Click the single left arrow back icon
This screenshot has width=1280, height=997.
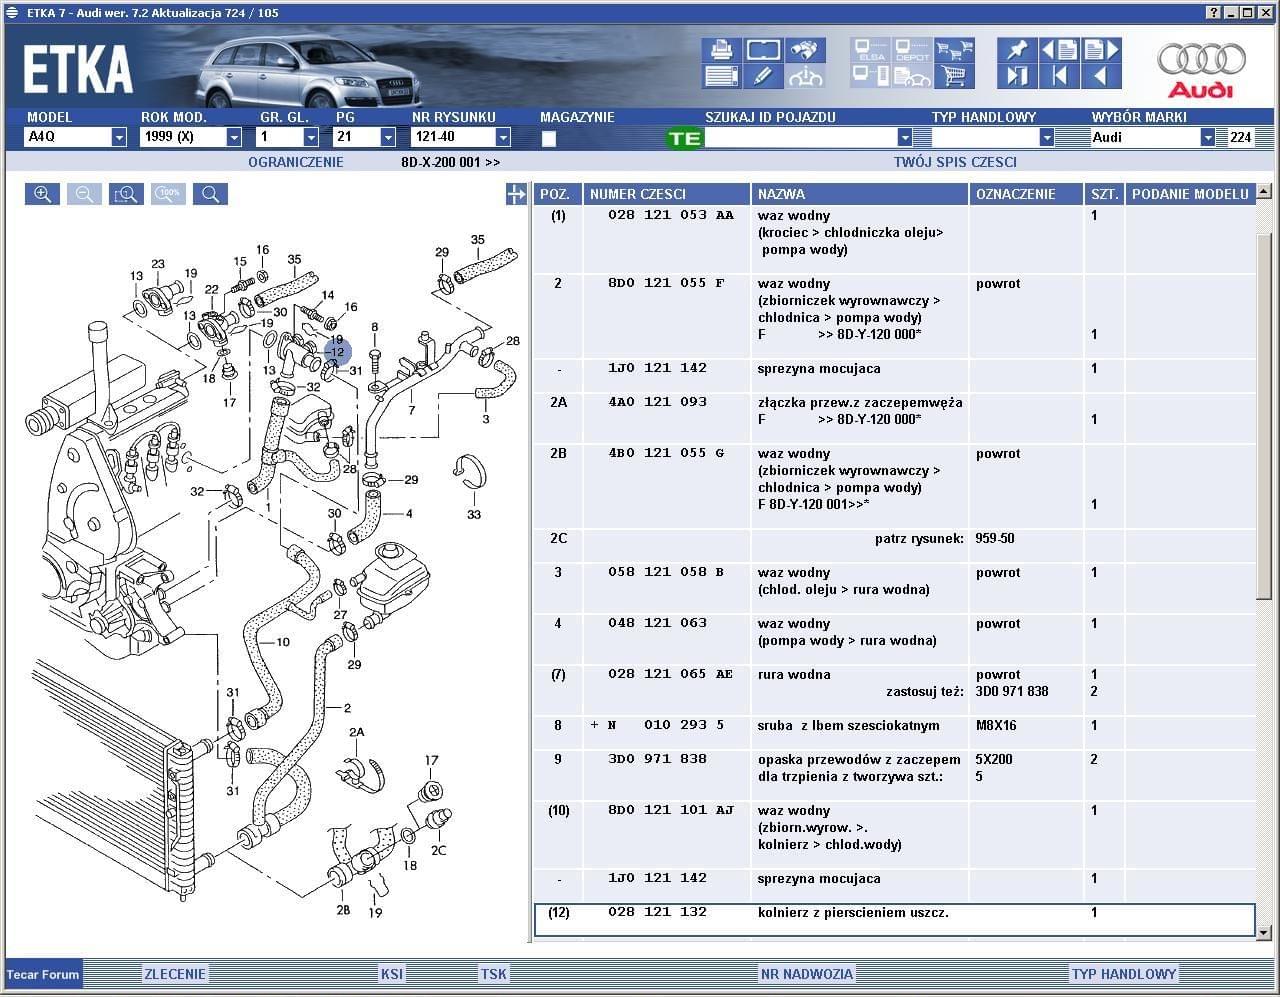(x=1101, y=76)
